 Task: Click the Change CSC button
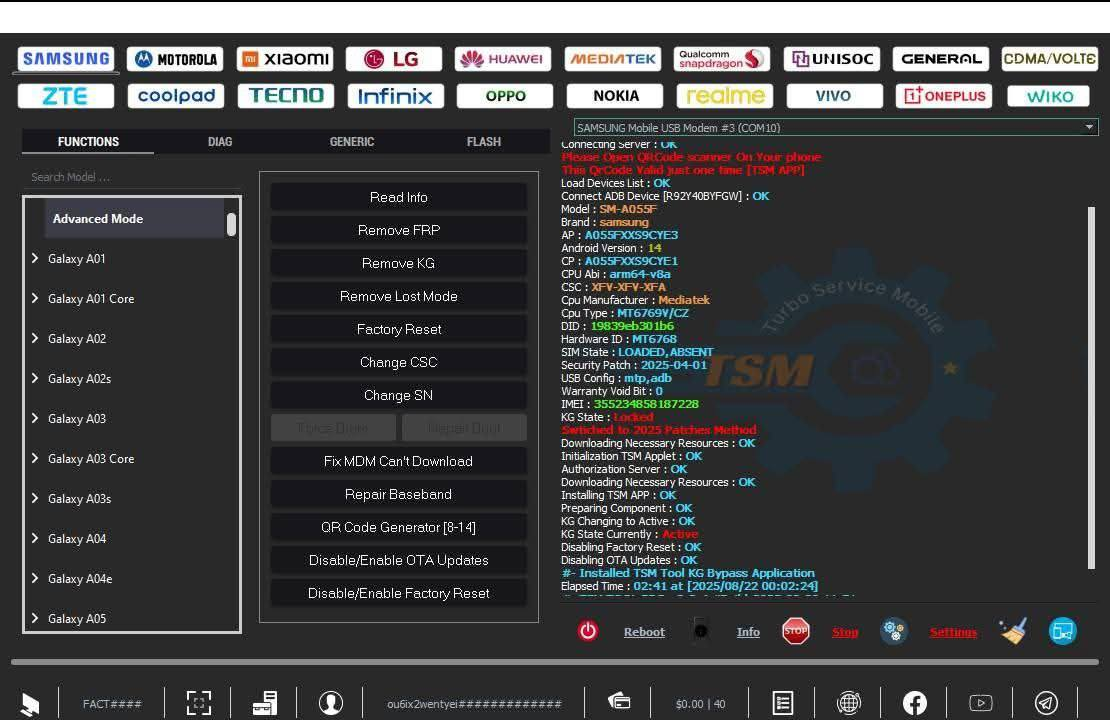click(x=399, y=362)
